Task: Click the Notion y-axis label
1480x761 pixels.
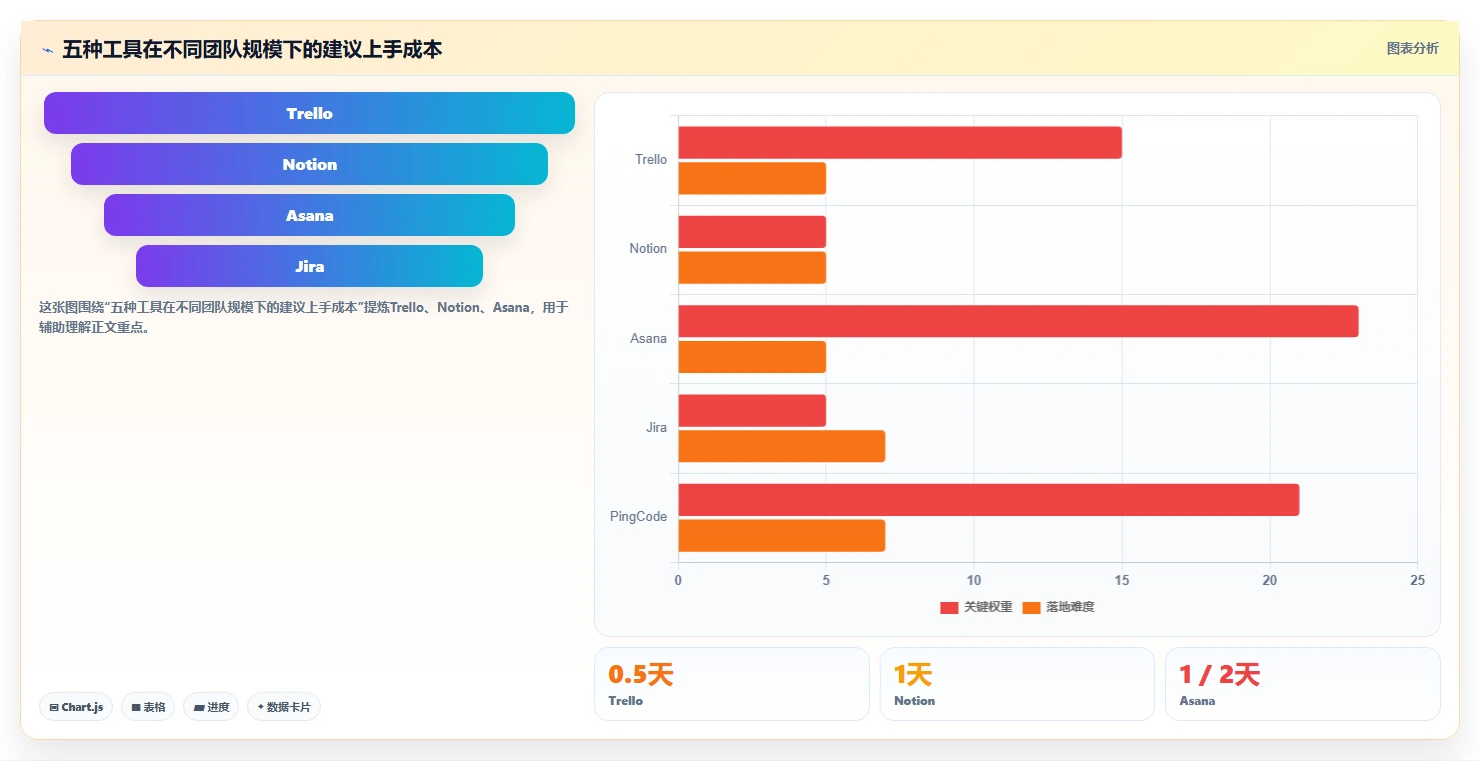Action: click(x=648, y=249)
